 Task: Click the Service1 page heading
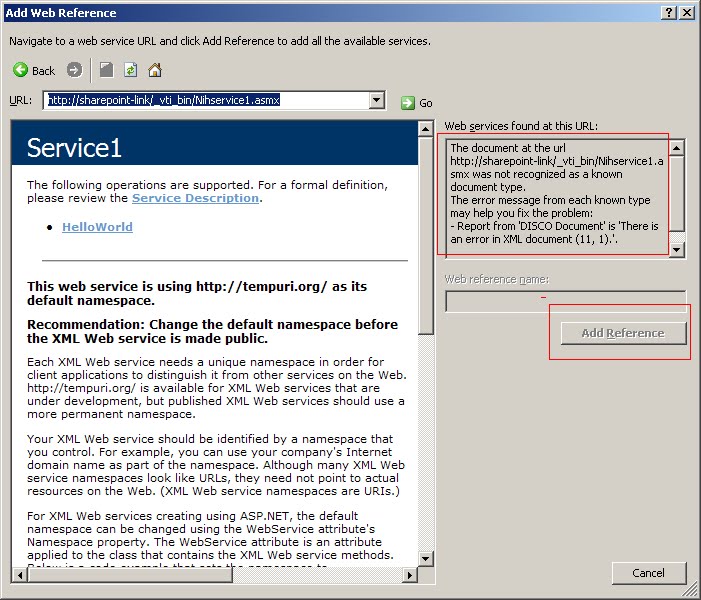(74, 148)
